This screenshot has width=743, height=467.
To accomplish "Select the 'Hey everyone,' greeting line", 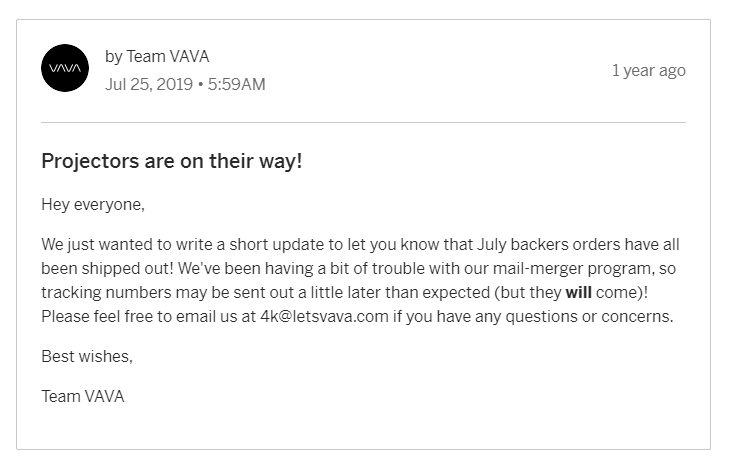I will click(x=93, y=205).
